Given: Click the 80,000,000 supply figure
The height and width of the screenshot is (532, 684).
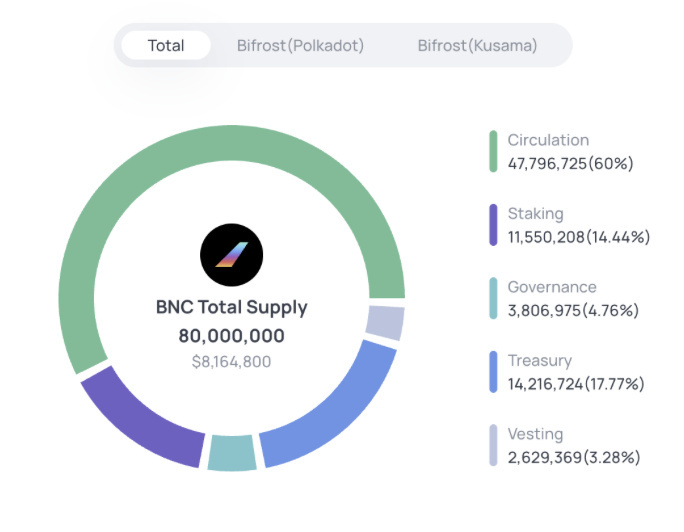Looking at the screenshot, I should tap(232, 336).
